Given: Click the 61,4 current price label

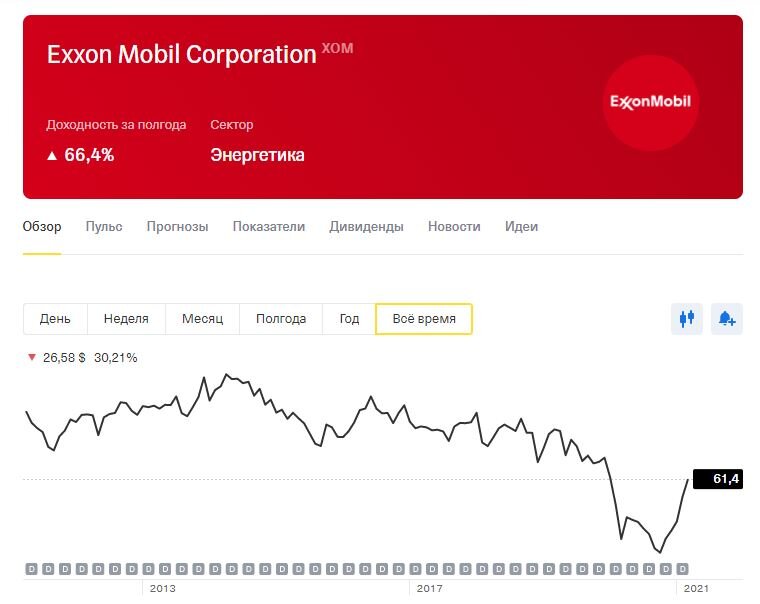Looking at the screenshot, I should (x=718, y=479).
